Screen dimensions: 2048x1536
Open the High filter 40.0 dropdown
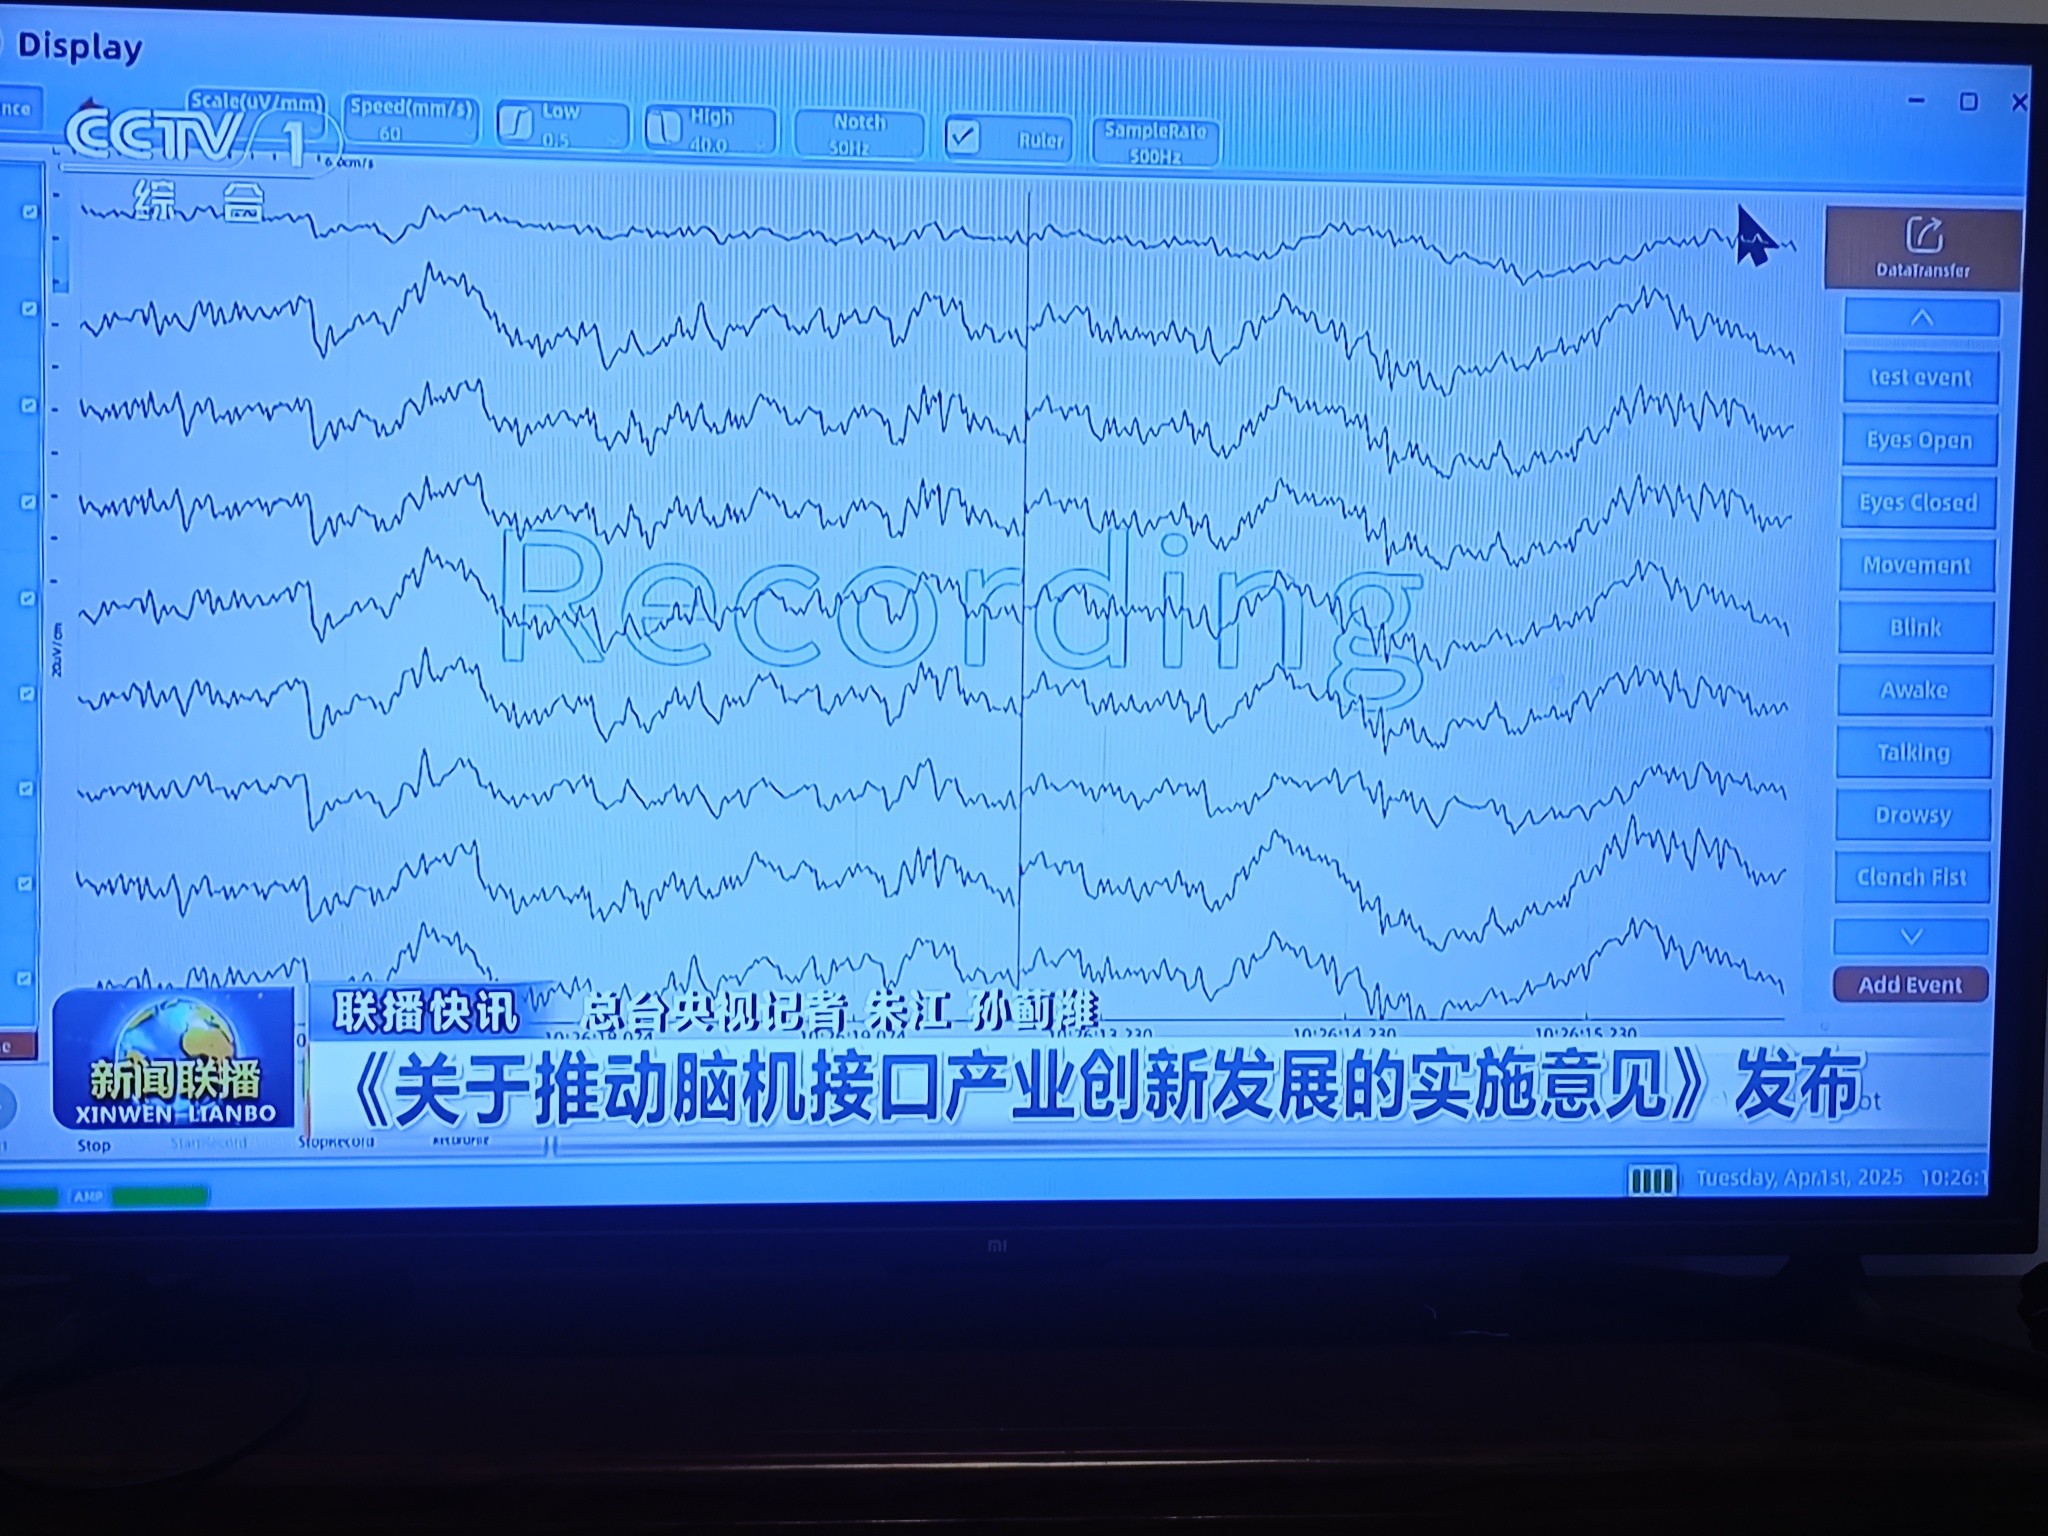coord(710,131)
